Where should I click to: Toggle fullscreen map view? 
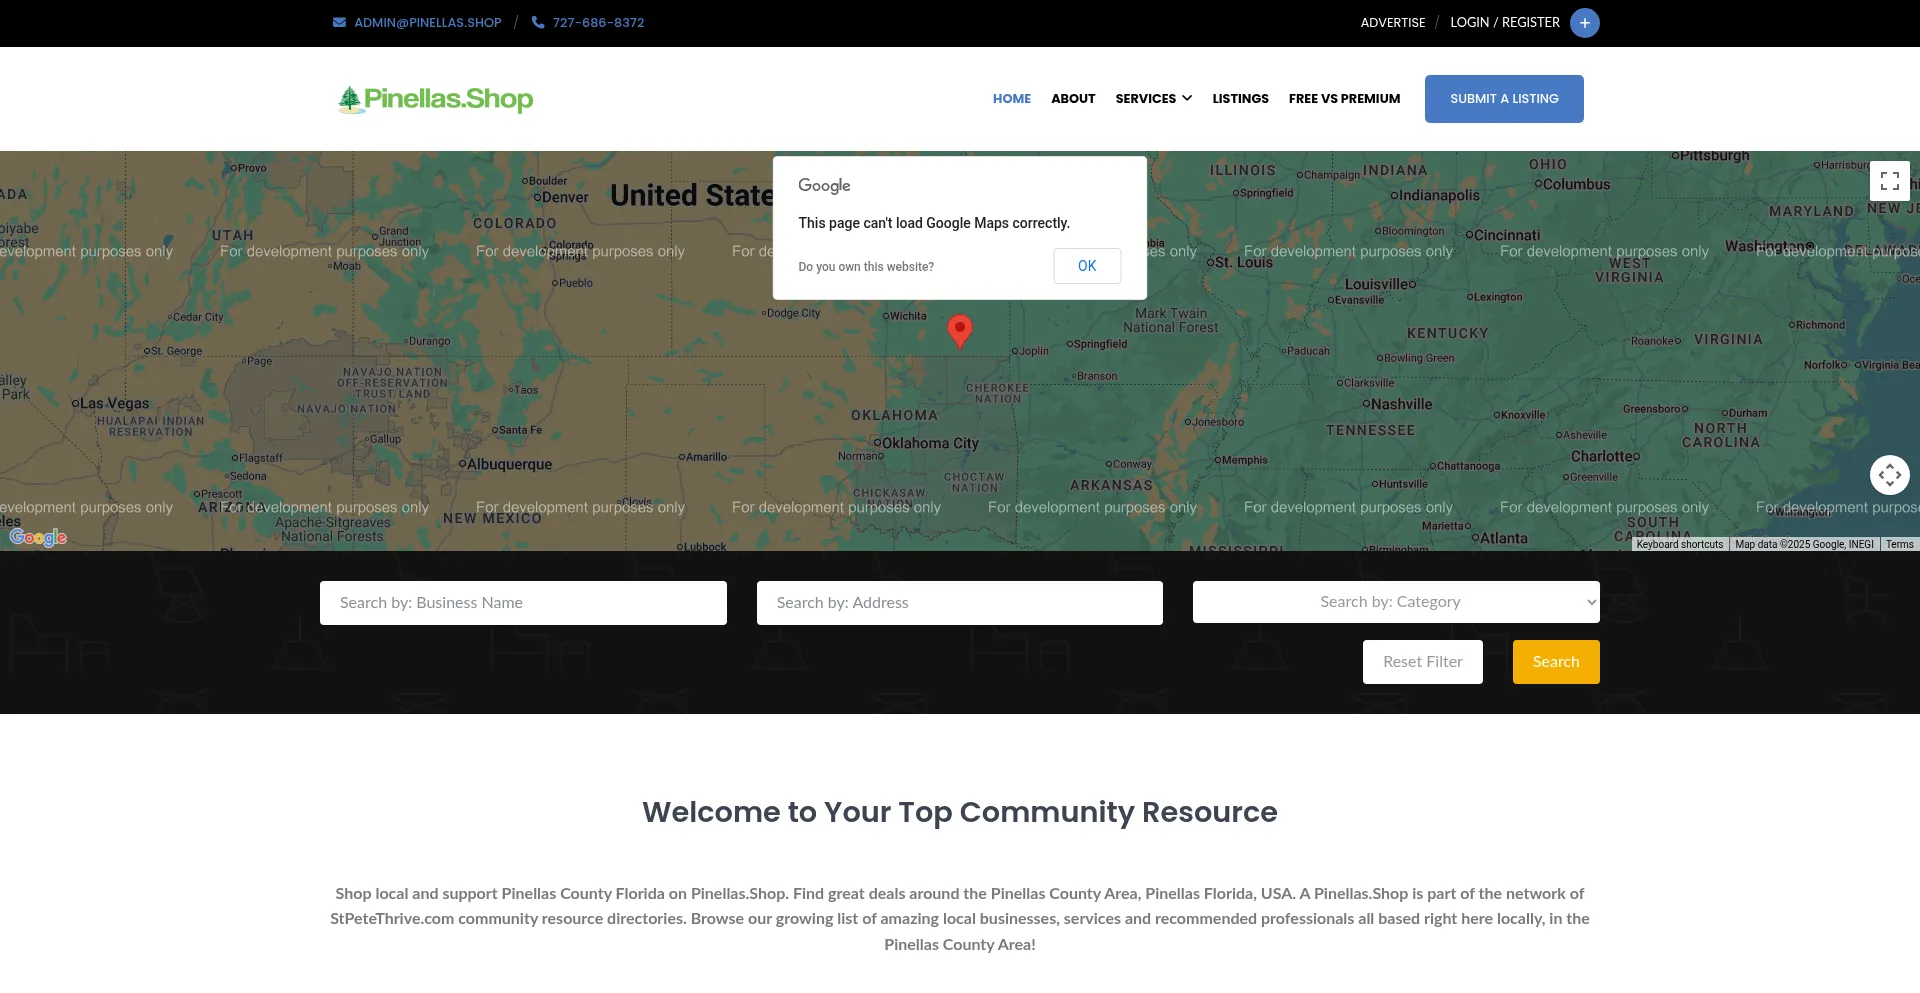pyautogui.click(x=1890, y=181)
